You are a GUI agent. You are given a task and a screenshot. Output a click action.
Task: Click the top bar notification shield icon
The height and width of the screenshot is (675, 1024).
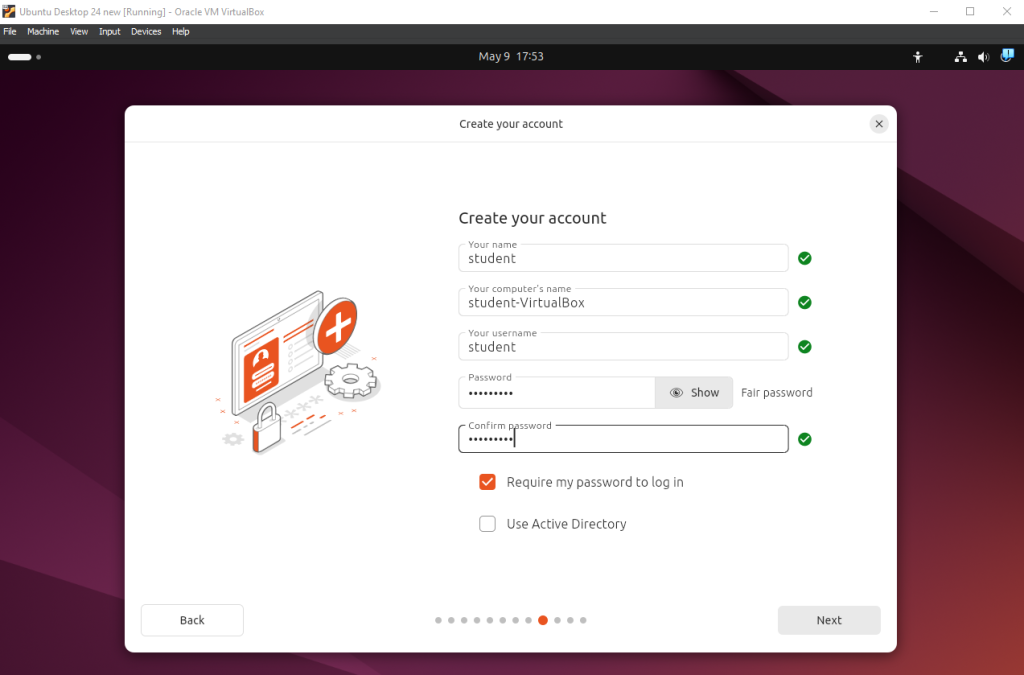click(x=1007, y=55)
